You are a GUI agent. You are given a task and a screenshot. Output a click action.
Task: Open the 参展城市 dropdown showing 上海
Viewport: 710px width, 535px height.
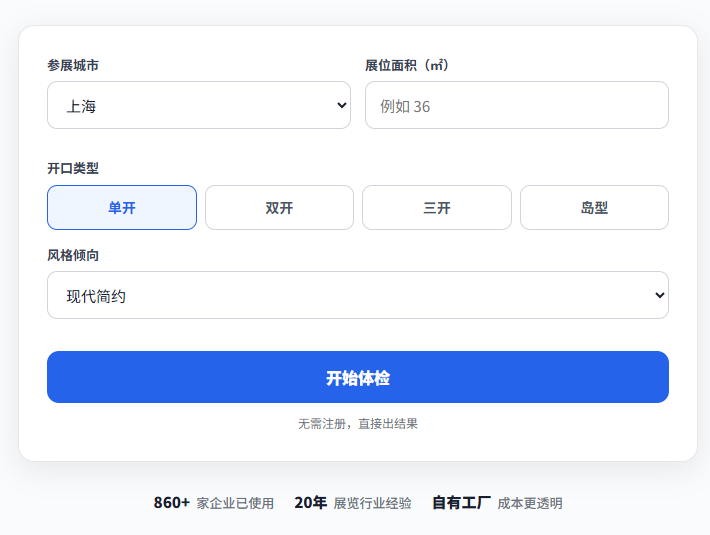click(198, 105)
